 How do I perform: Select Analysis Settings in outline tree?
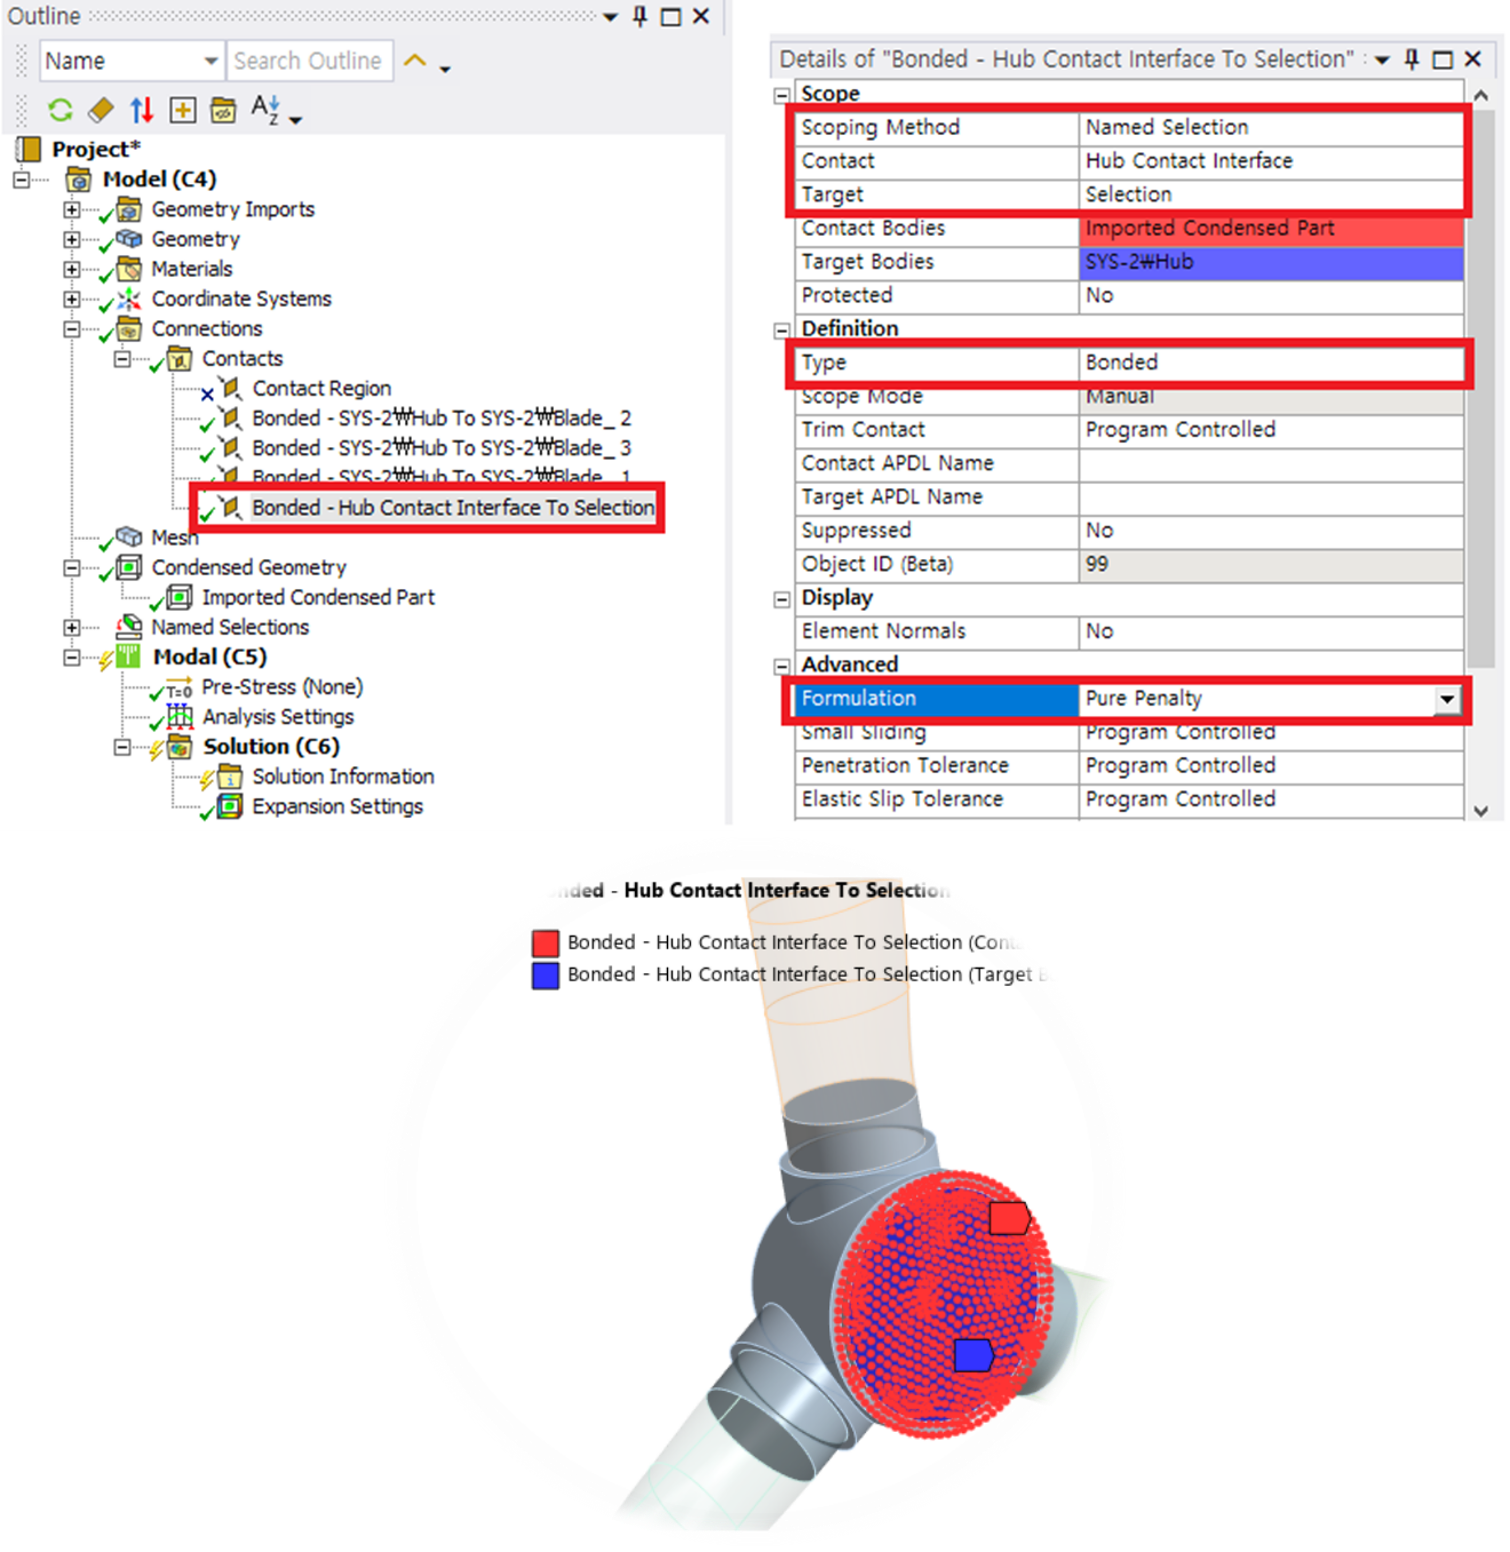[278, 717]
